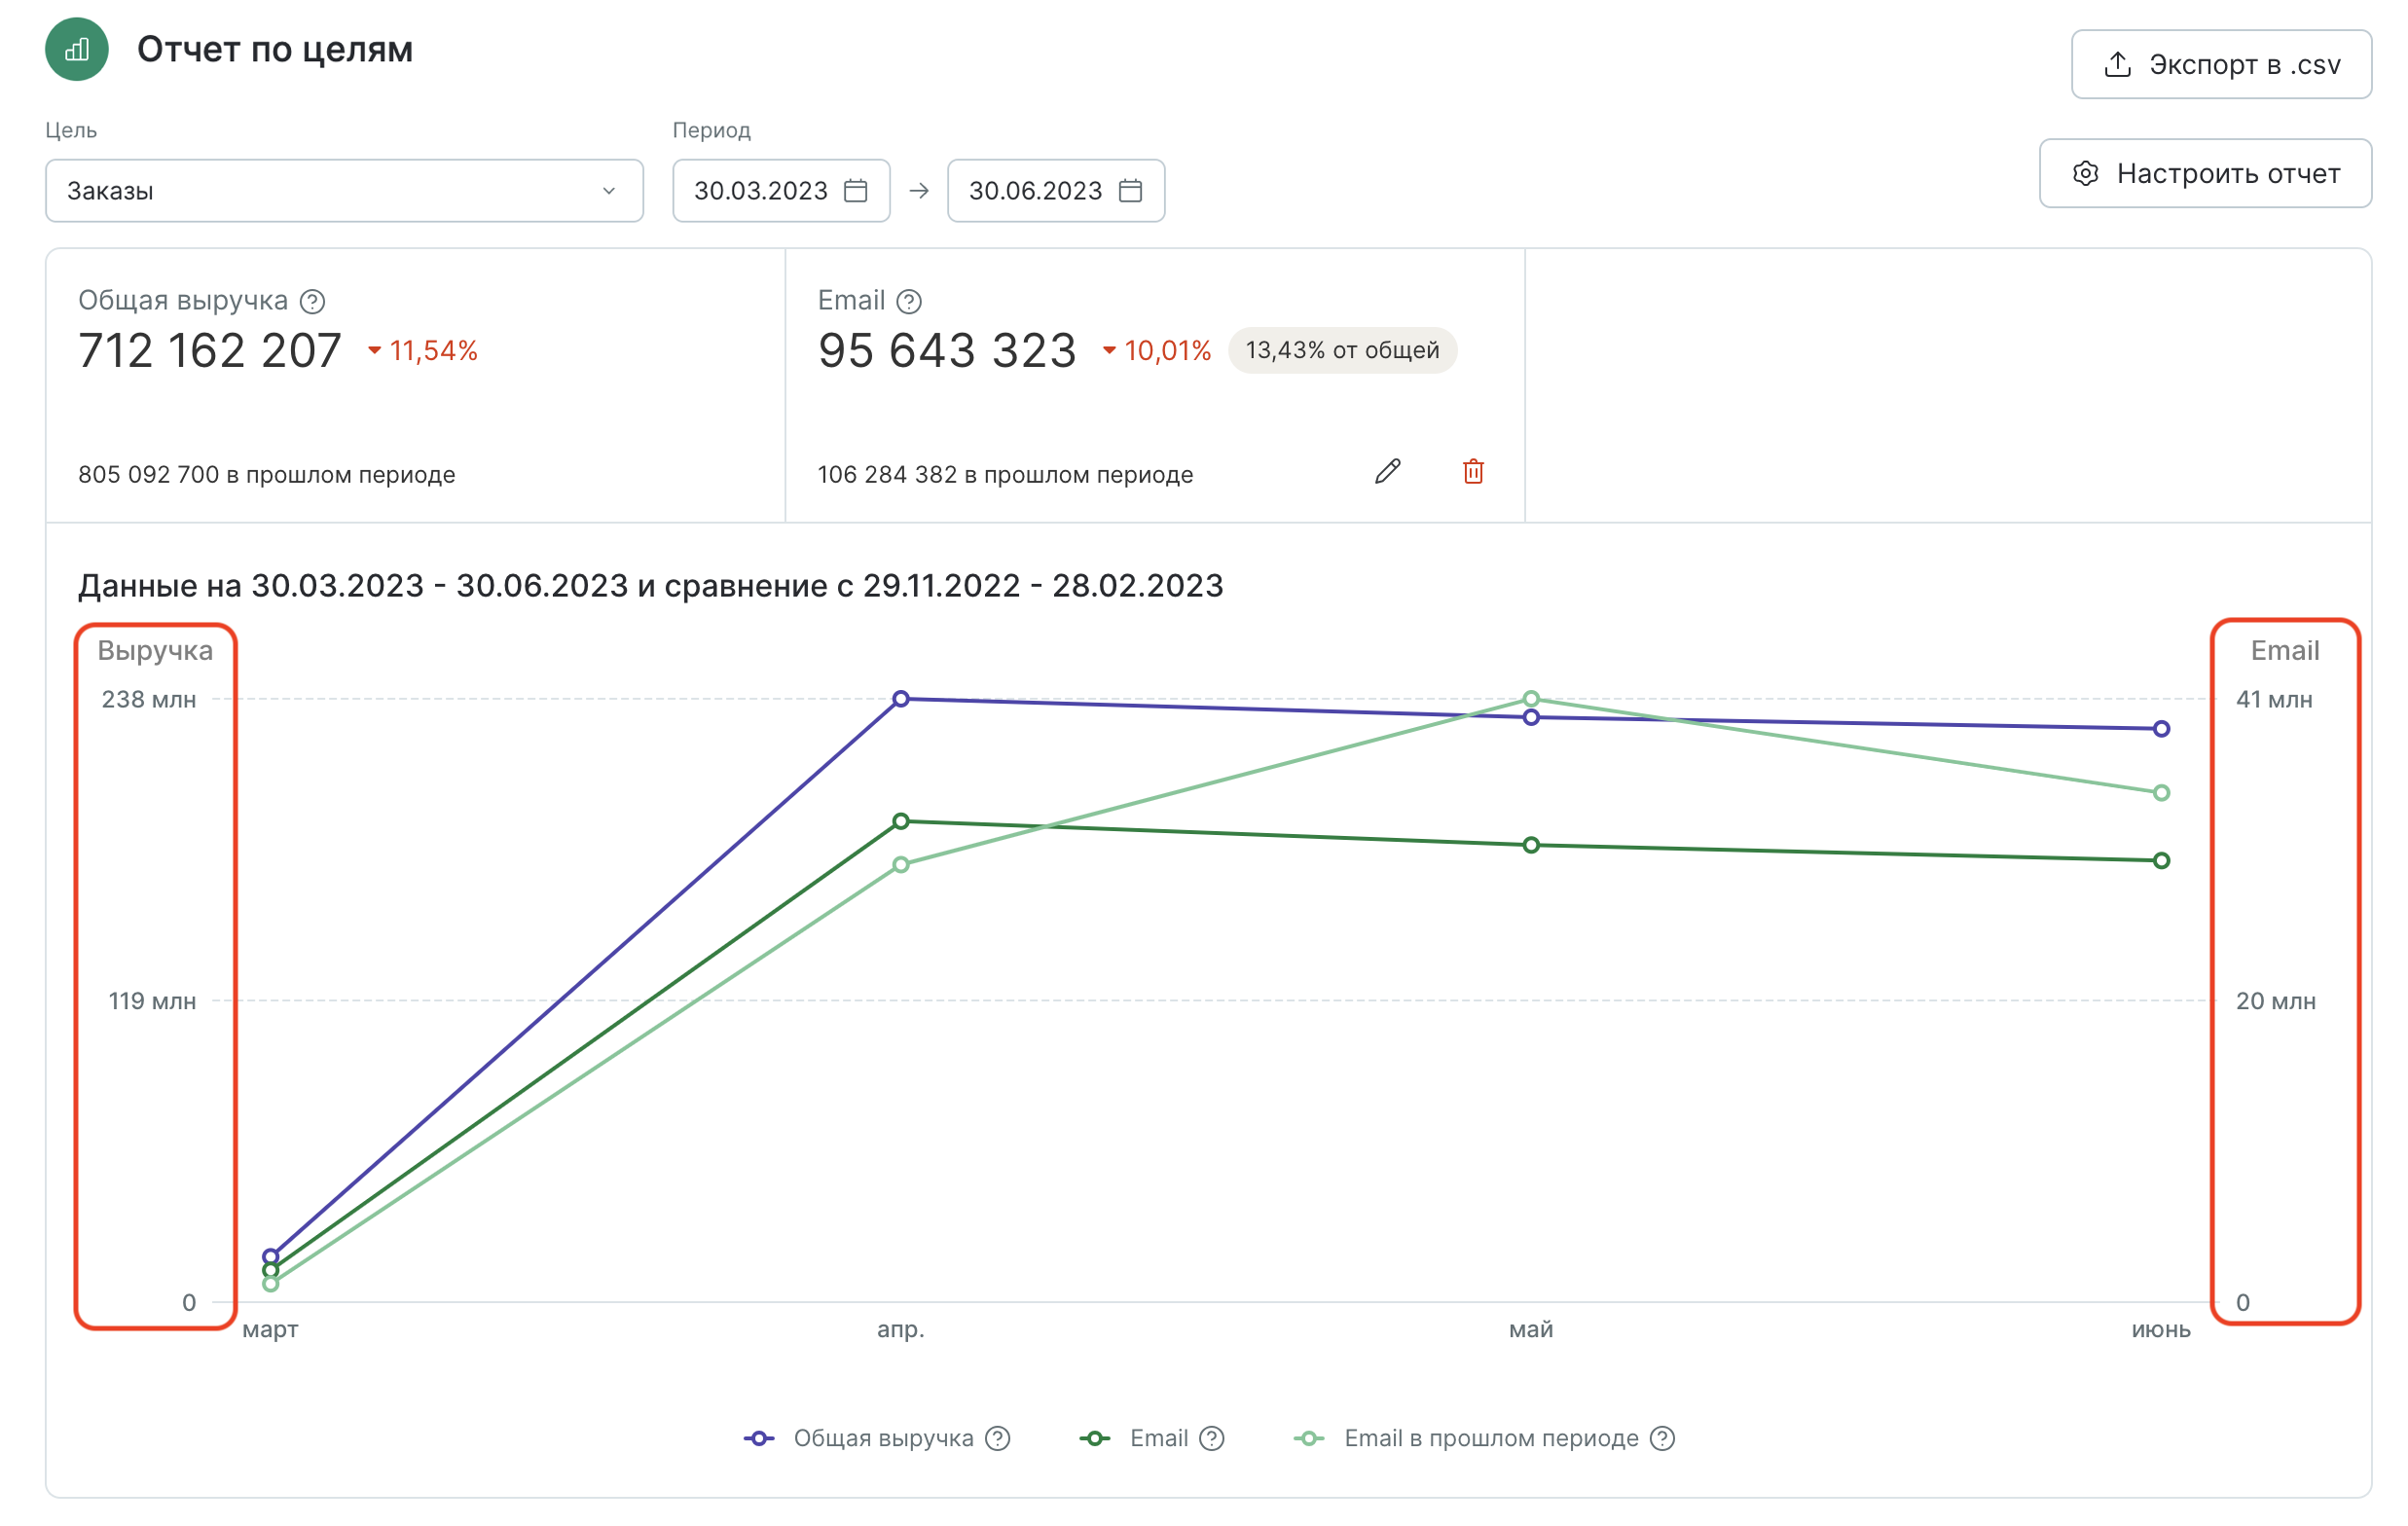Click the end date field 30.06.2023

coord(1056,190)
